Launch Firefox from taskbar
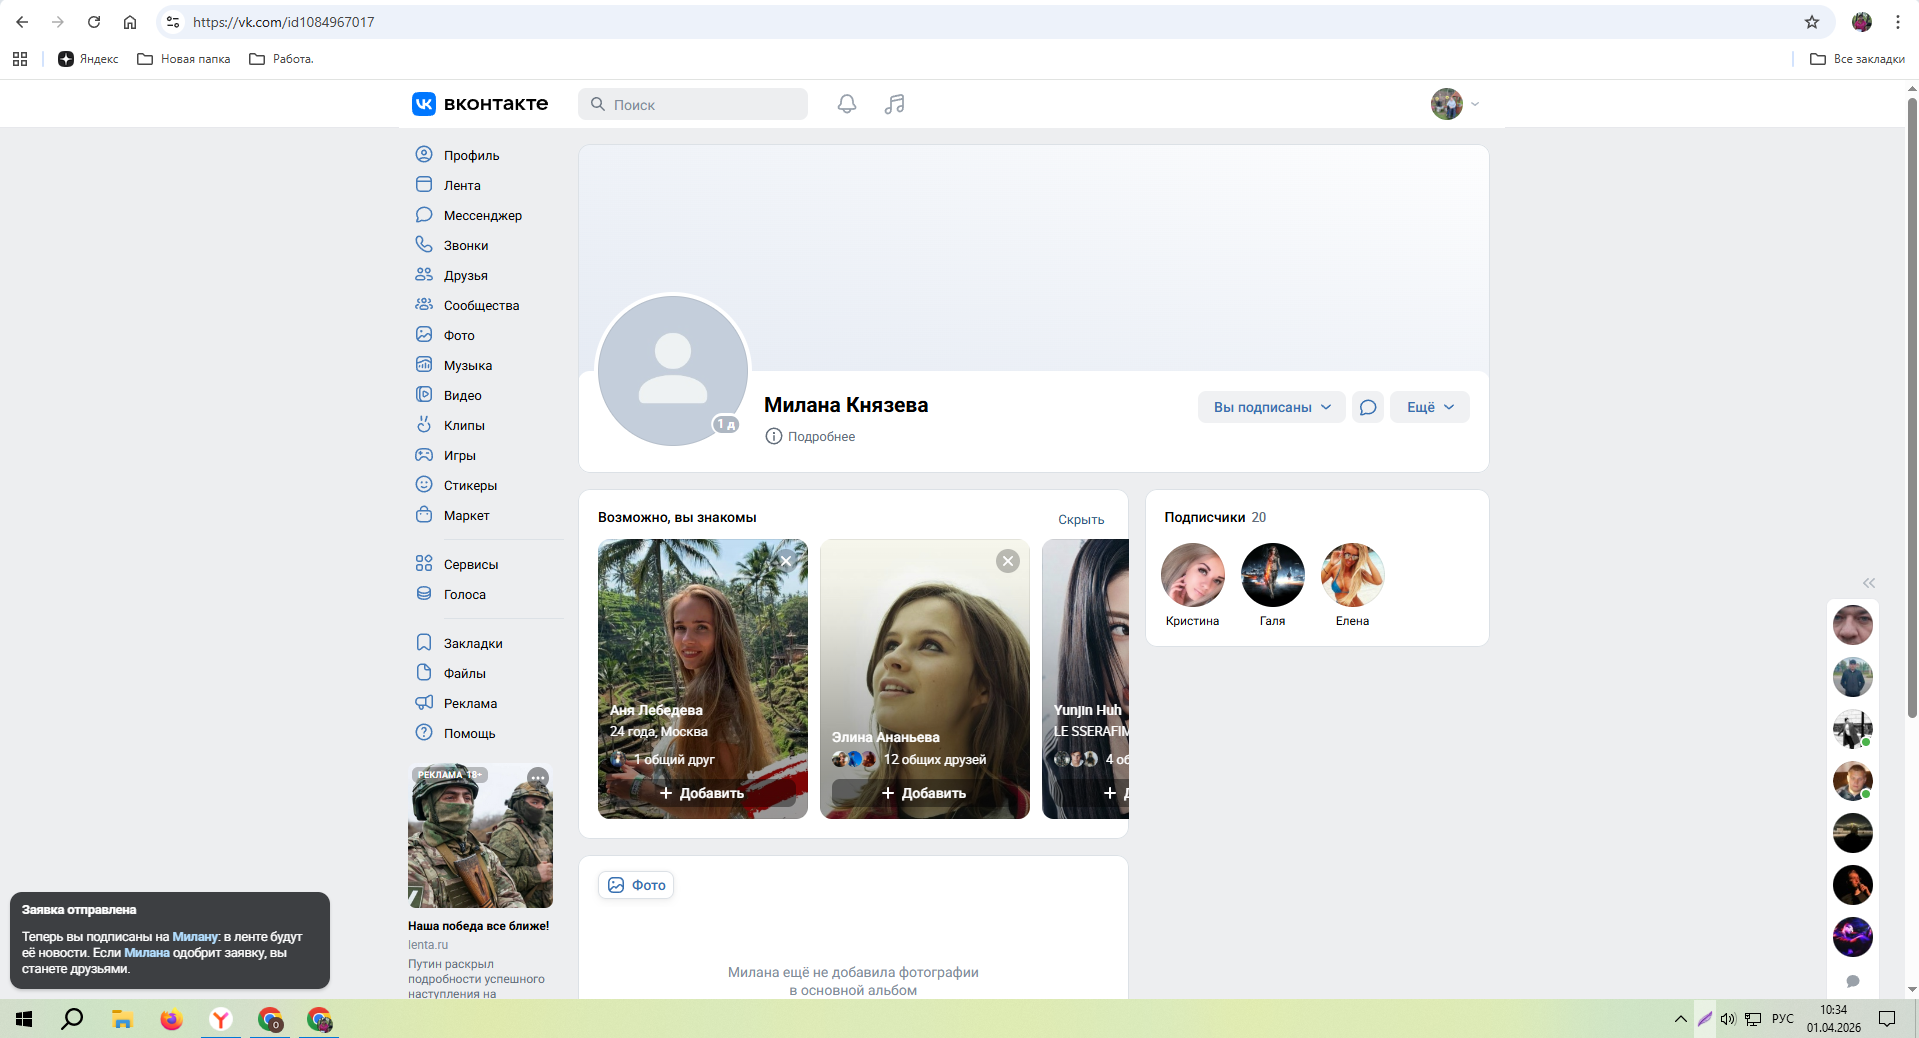Viewport: 1919px width, 1038px height. point(172,1019)
